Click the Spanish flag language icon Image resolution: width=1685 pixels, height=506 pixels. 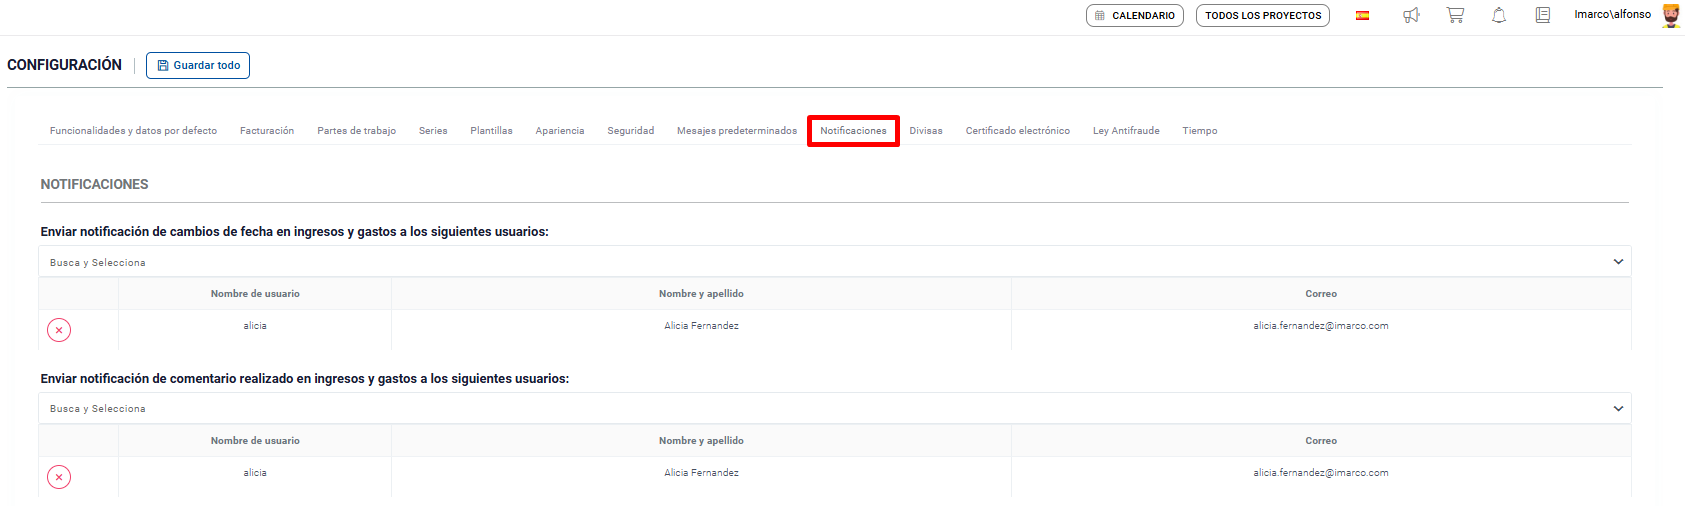tap(1362, 16)
